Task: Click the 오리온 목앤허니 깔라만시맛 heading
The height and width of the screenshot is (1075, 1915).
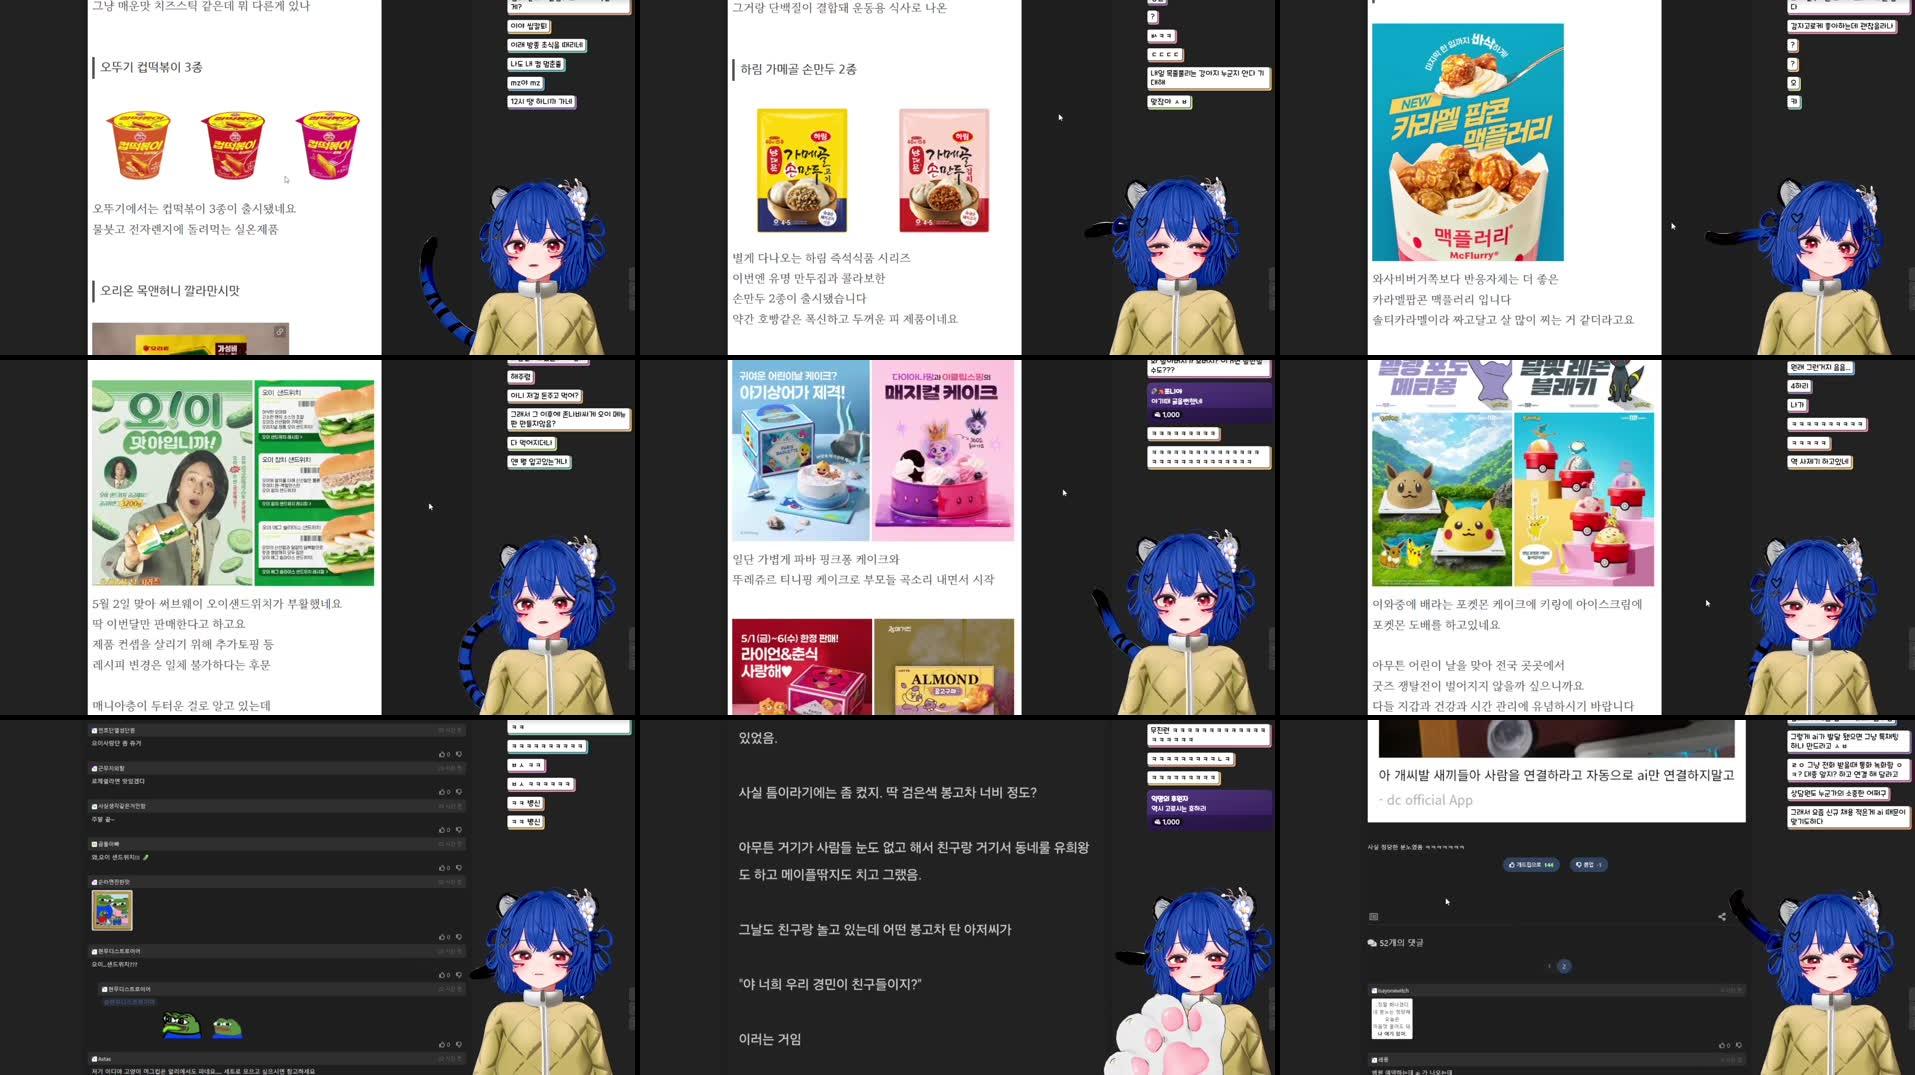Action: pos(170,291)
